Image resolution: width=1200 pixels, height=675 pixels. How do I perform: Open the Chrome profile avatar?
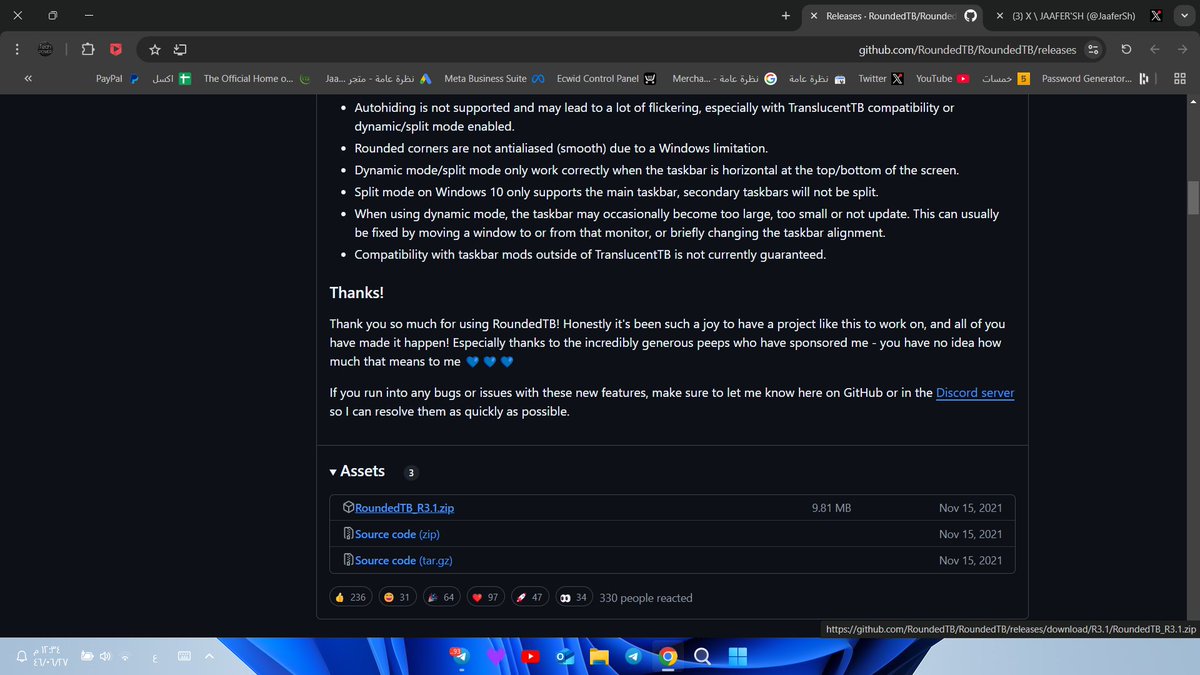[x=46, y=49]
